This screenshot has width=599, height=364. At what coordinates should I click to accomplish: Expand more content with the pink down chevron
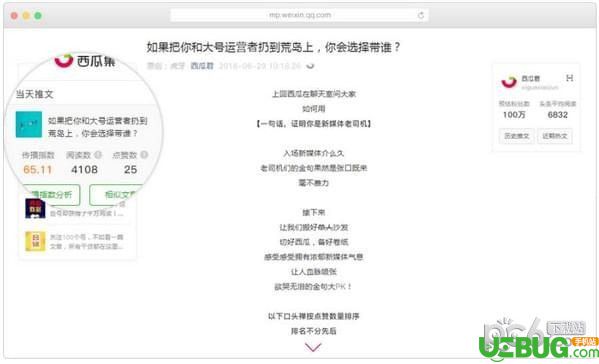[313, 347]
